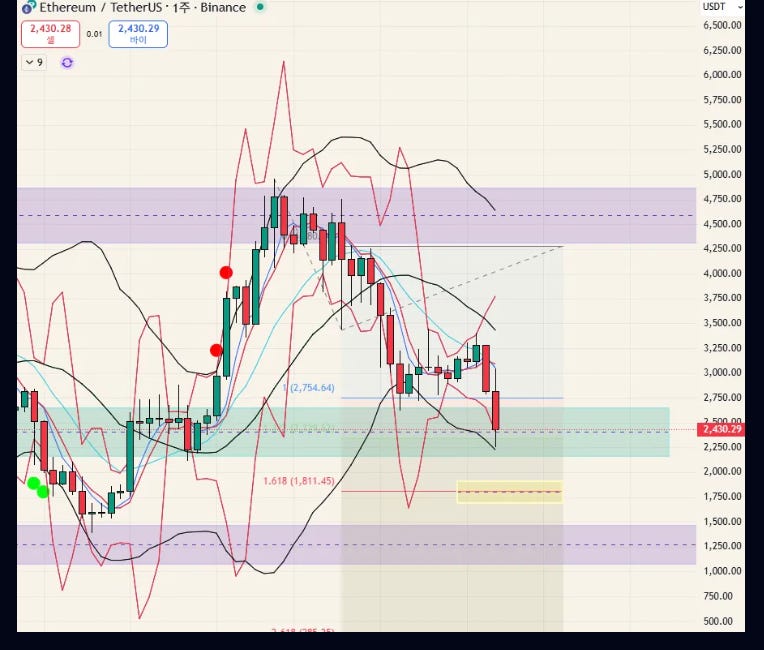
Task: Click the green market status dot
Action: tap(261, 7)
